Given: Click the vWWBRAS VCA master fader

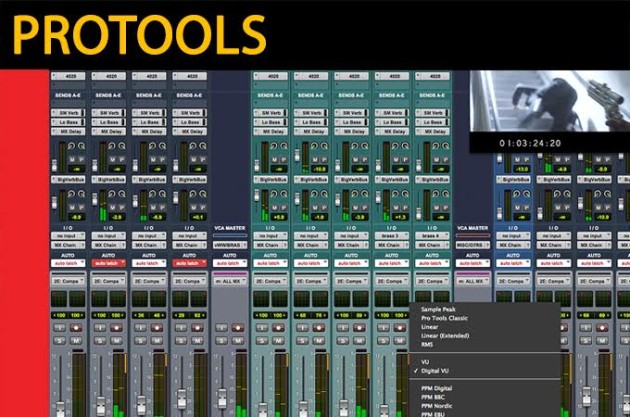Looking at the screenshot, I should click(222, 398).
